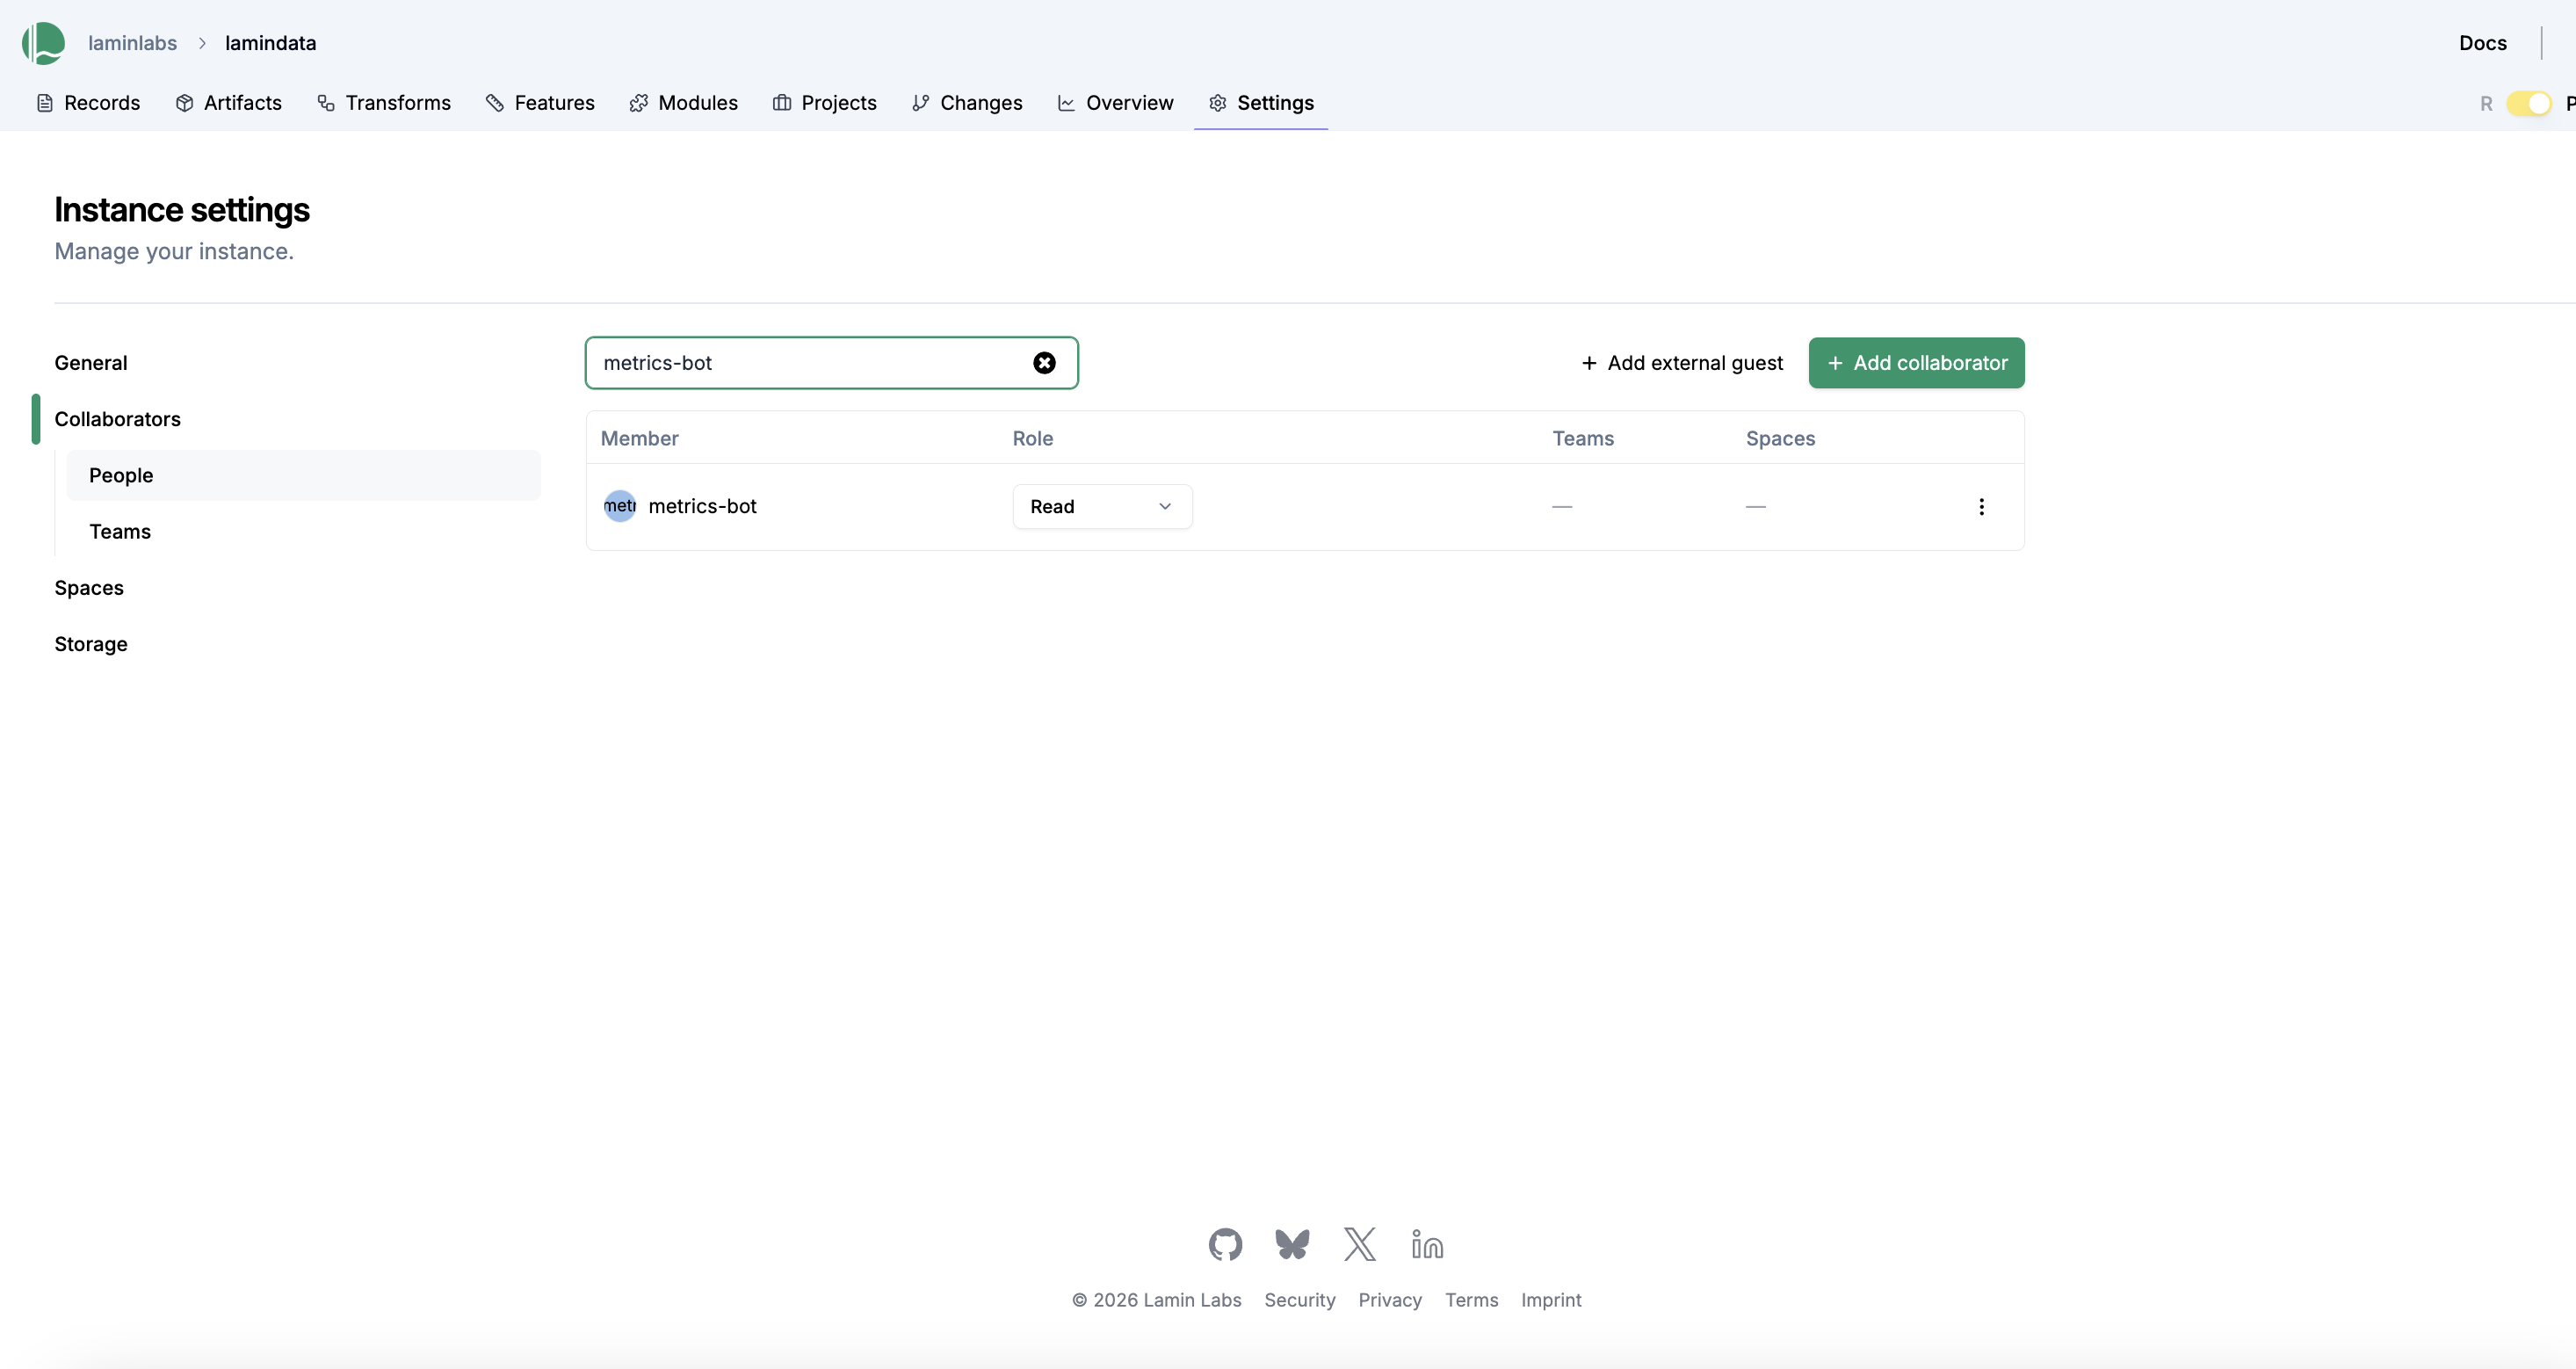2576x1369 pixels.
Task: Open the GitHub footer icon
Action: (x=1225, y=1245)
